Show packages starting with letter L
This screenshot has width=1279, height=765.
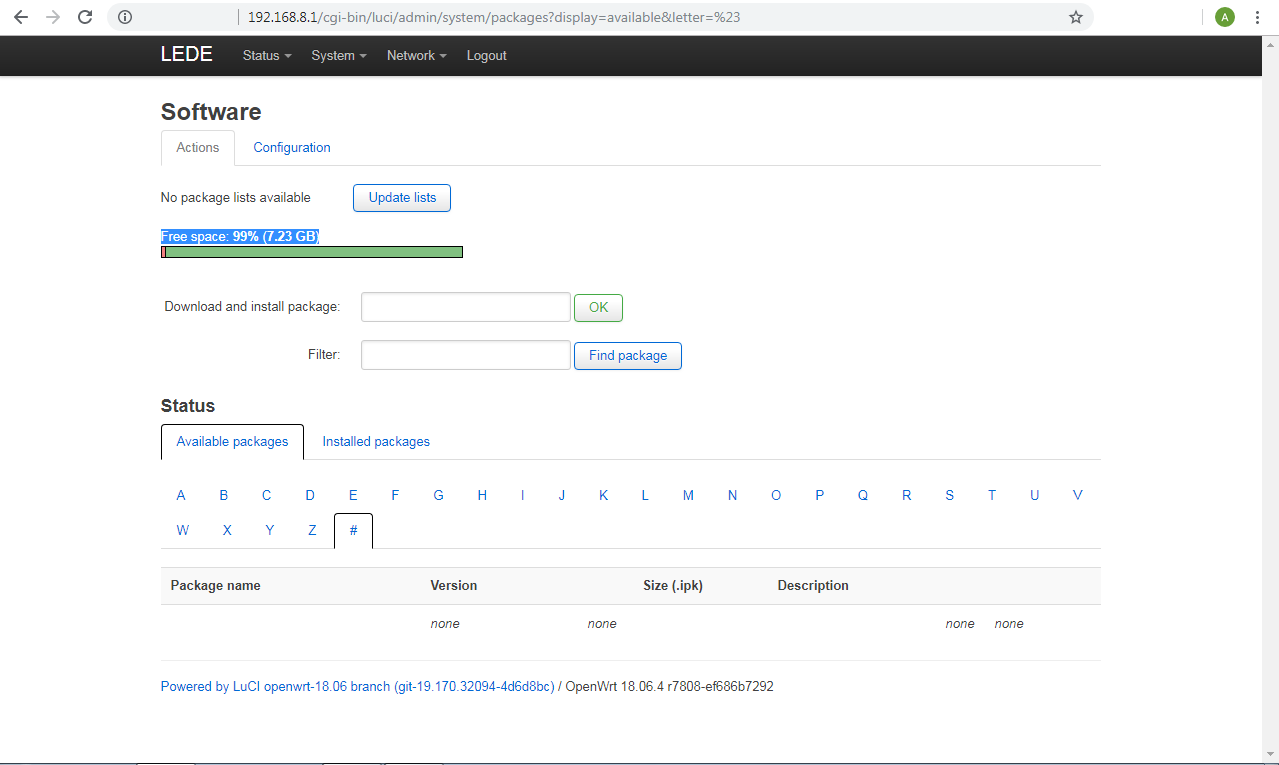[x=645, y=496]
